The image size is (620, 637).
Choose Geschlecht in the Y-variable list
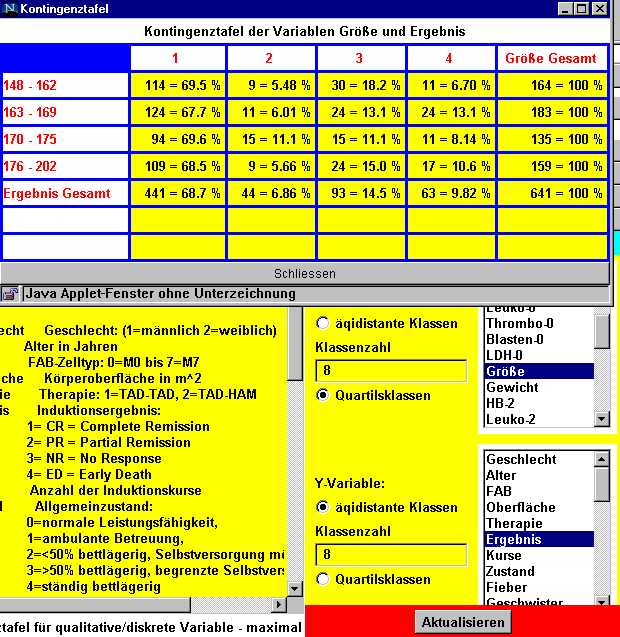tap(521, 459)
